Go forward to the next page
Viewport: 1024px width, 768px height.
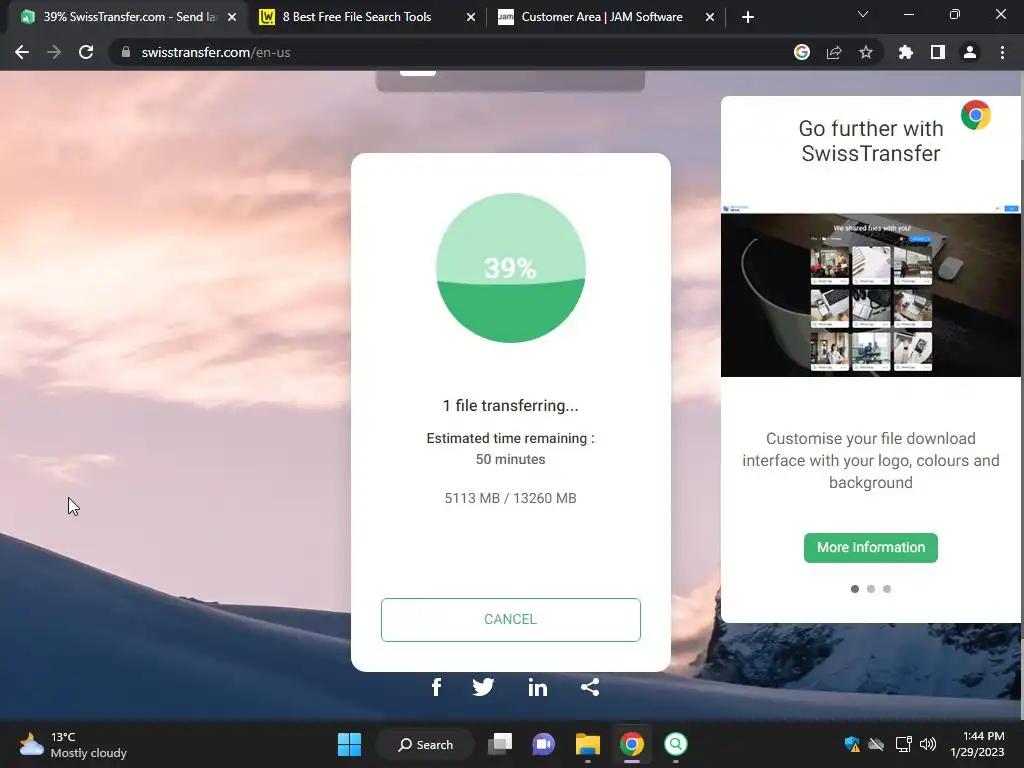pos(54,52)
